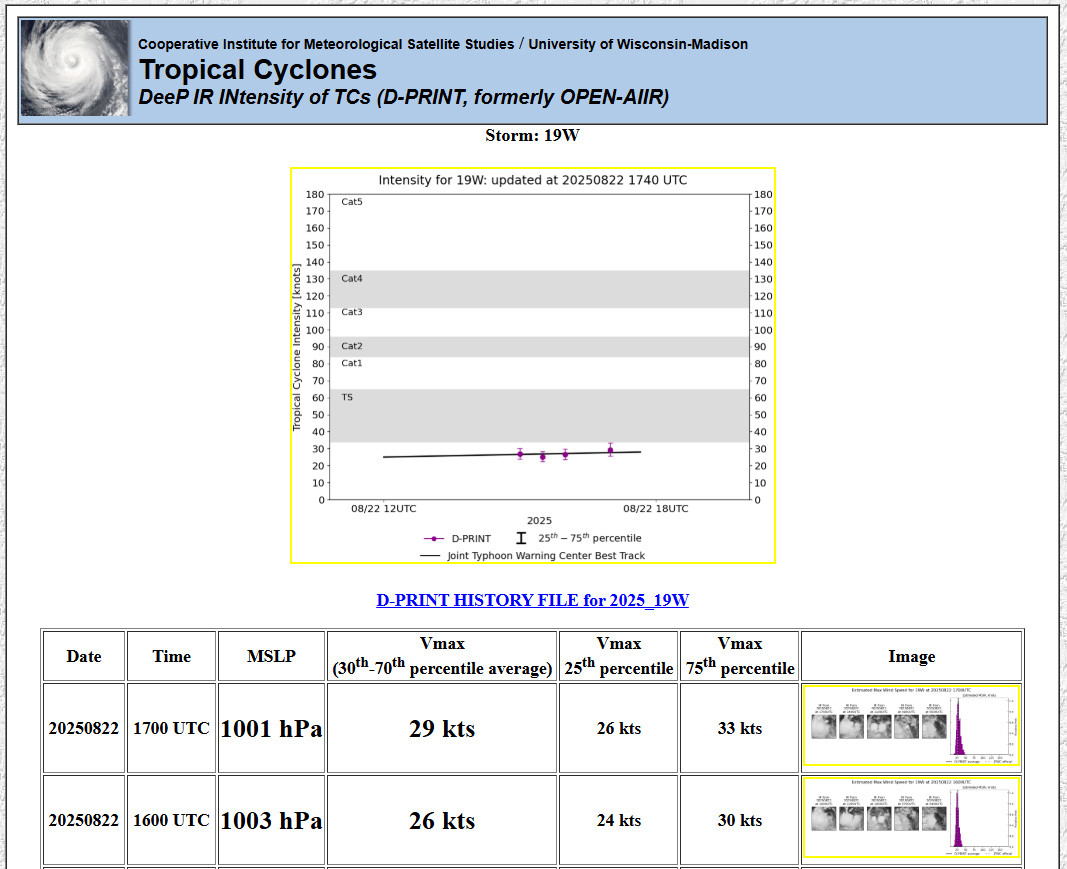Click the MSLP column header

pos(271,656)
